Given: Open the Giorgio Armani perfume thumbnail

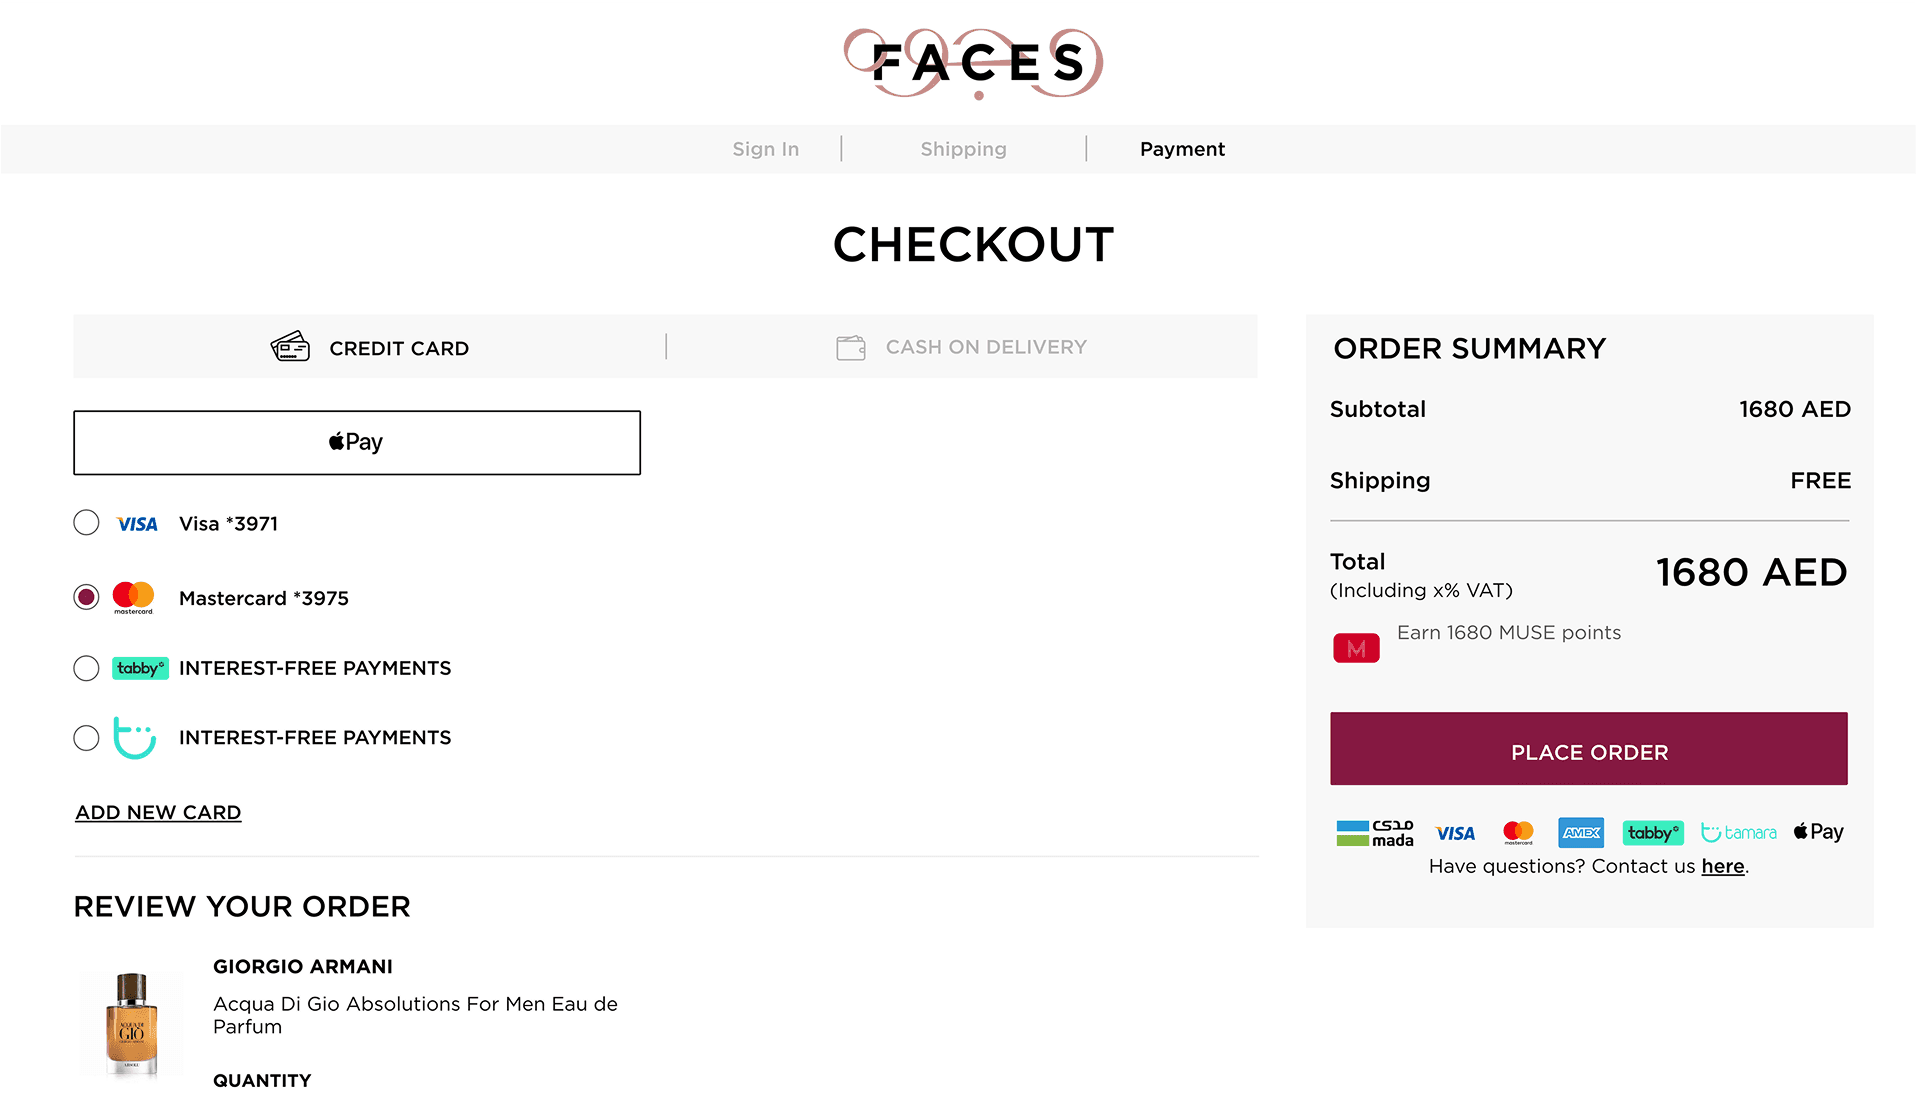Looking at the screenshot, I should [x=132, y=1024].
